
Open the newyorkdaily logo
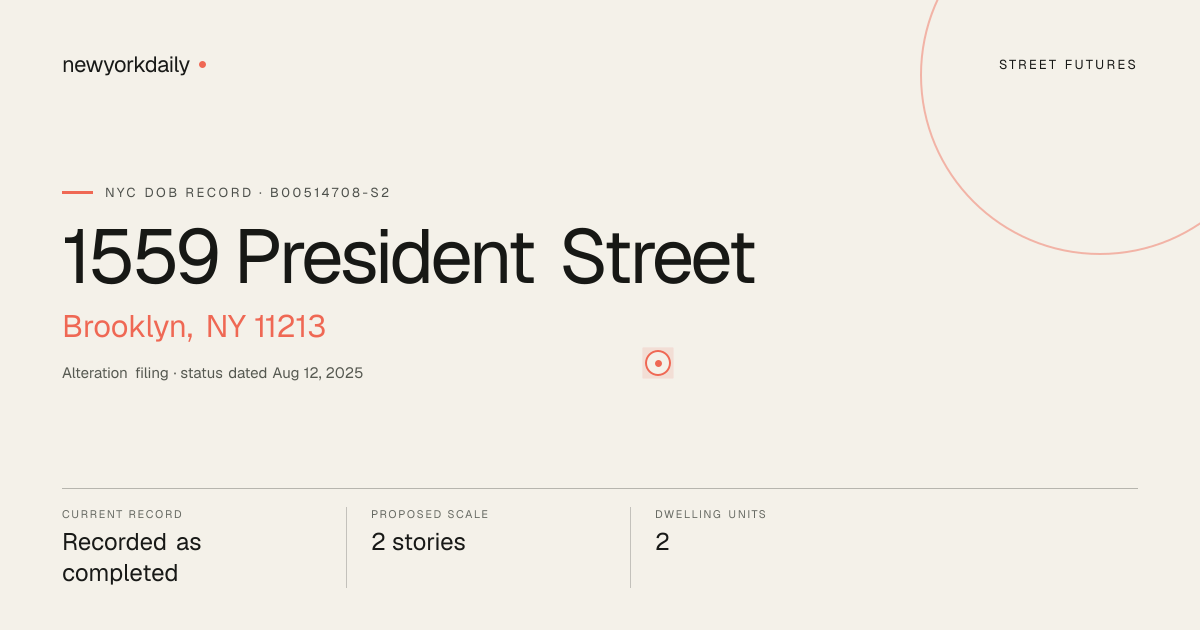coord(126,65)
